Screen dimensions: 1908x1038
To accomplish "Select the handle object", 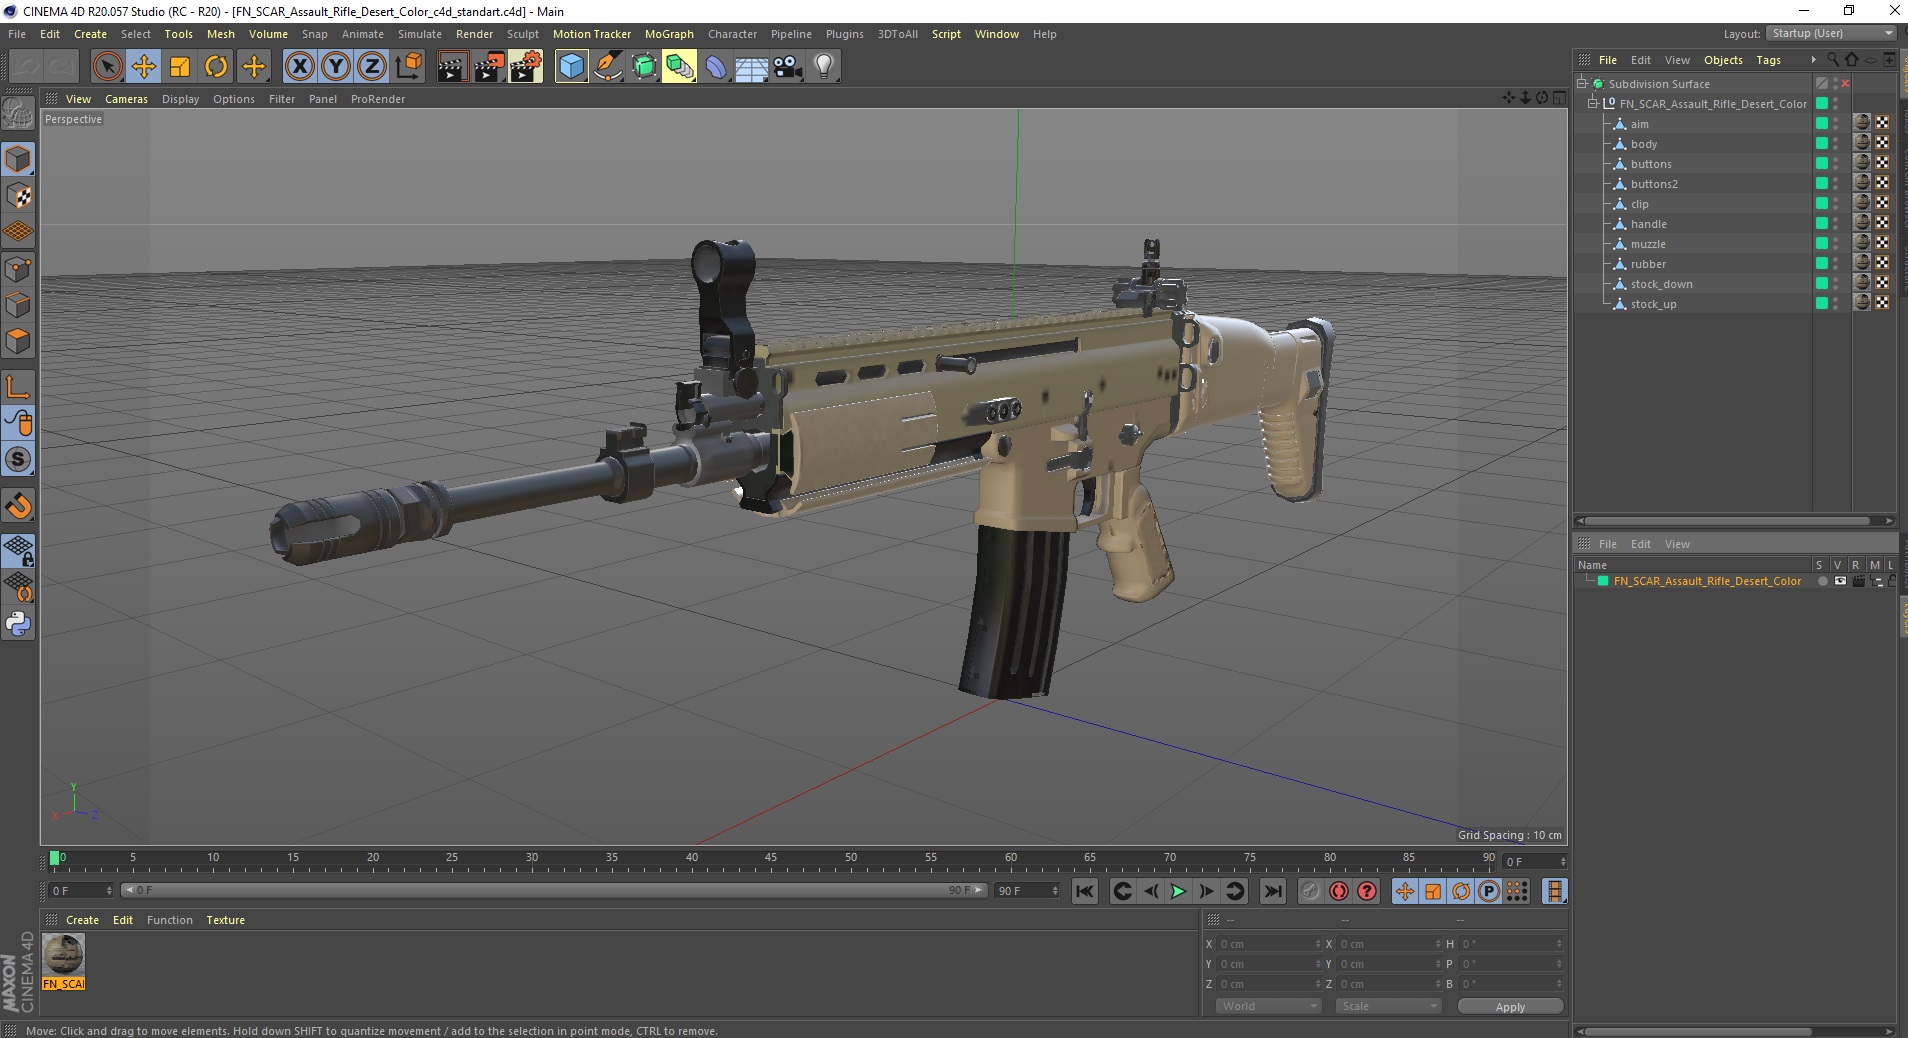I will (1648, 224).
